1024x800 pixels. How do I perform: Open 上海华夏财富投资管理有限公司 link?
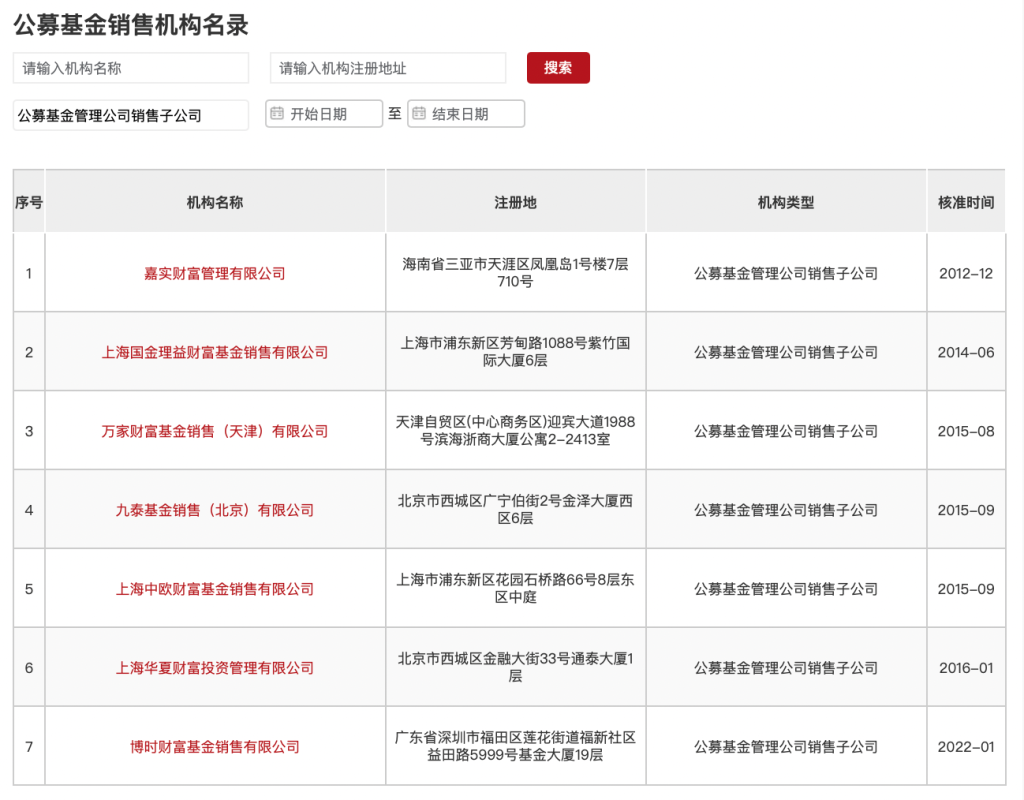[215, 668]
